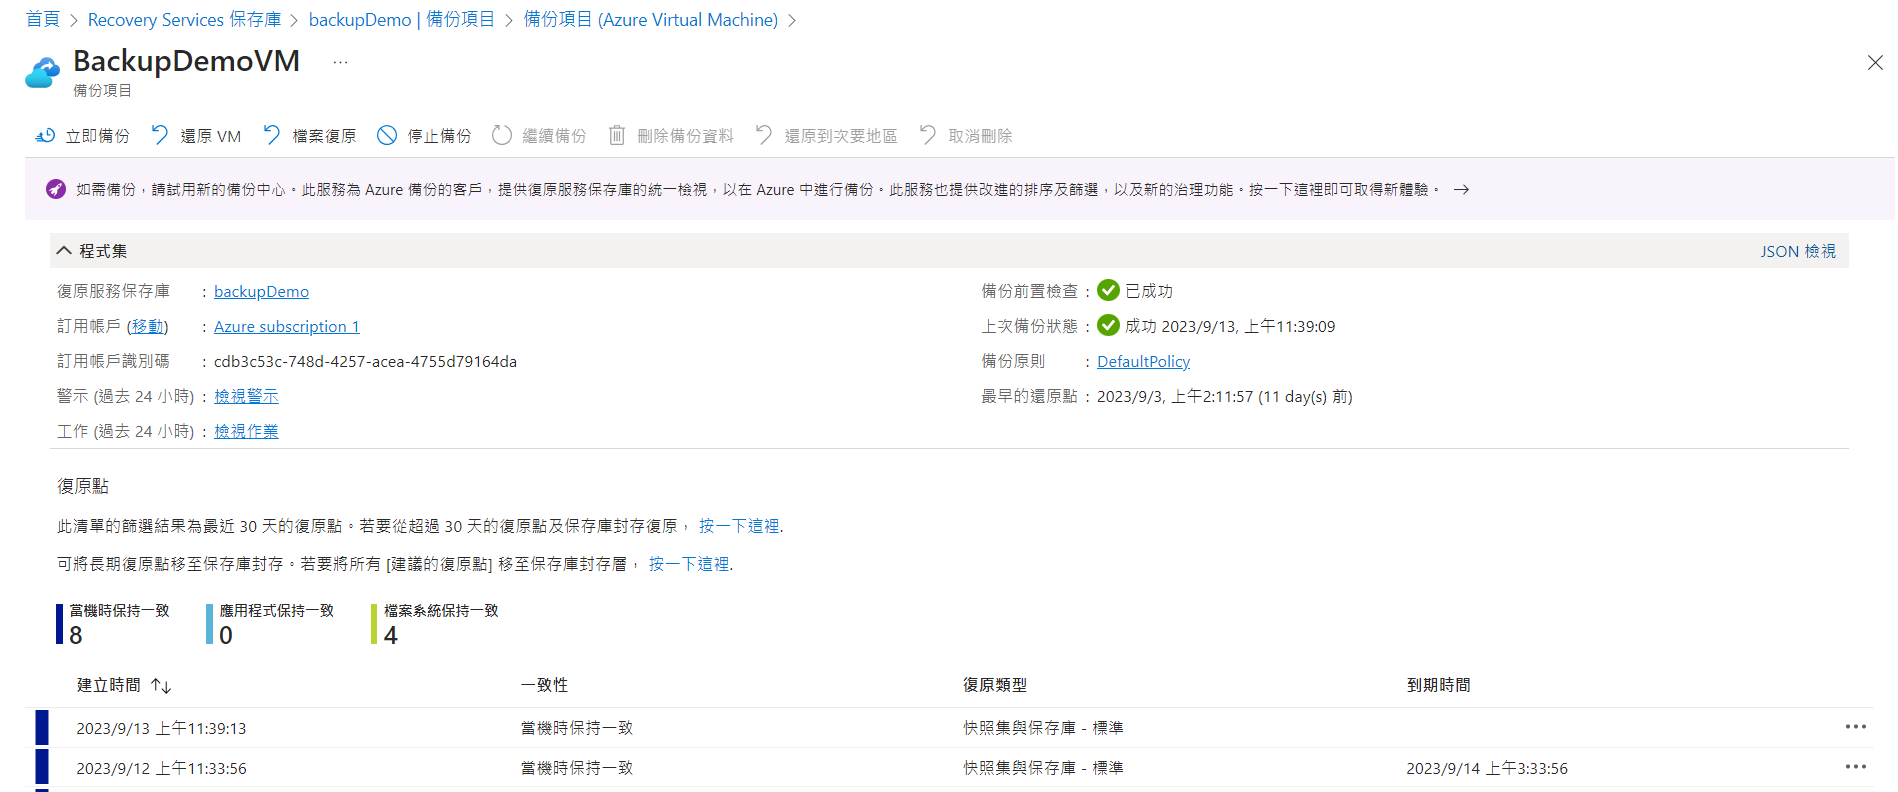This screenshot has height=792, width=1898.
Task: Click 檢視作業 link
Action: click(x=246, y=431)
